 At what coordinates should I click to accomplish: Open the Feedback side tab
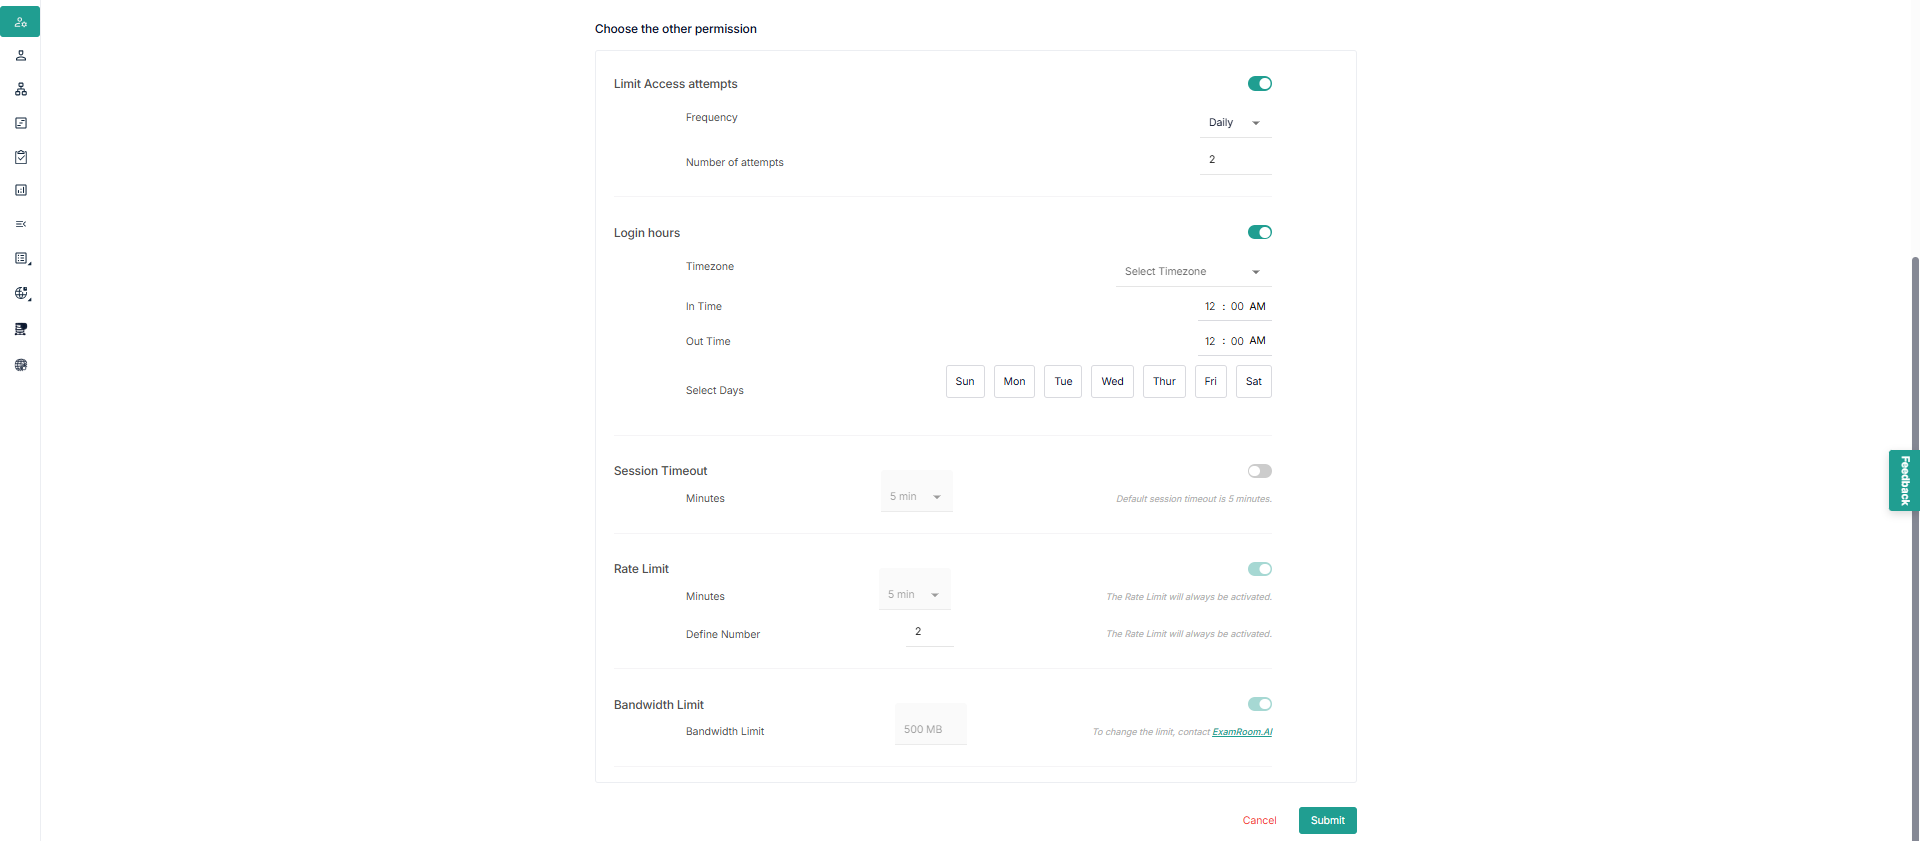[x=1904, y=481]
